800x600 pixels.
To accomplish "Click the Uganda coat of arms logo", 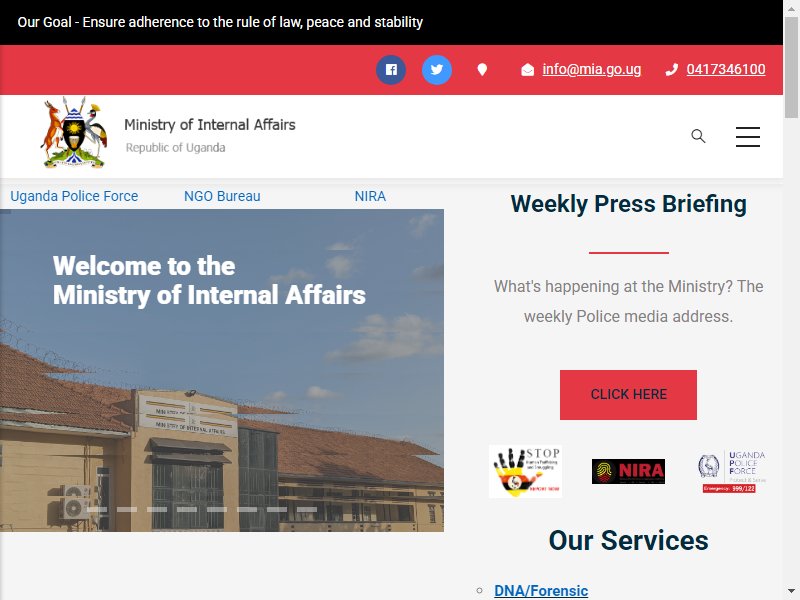I will point(74,132).
